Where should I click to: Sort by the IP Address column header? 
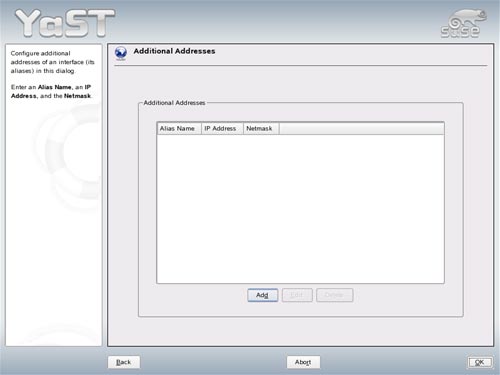pos(222,128)
